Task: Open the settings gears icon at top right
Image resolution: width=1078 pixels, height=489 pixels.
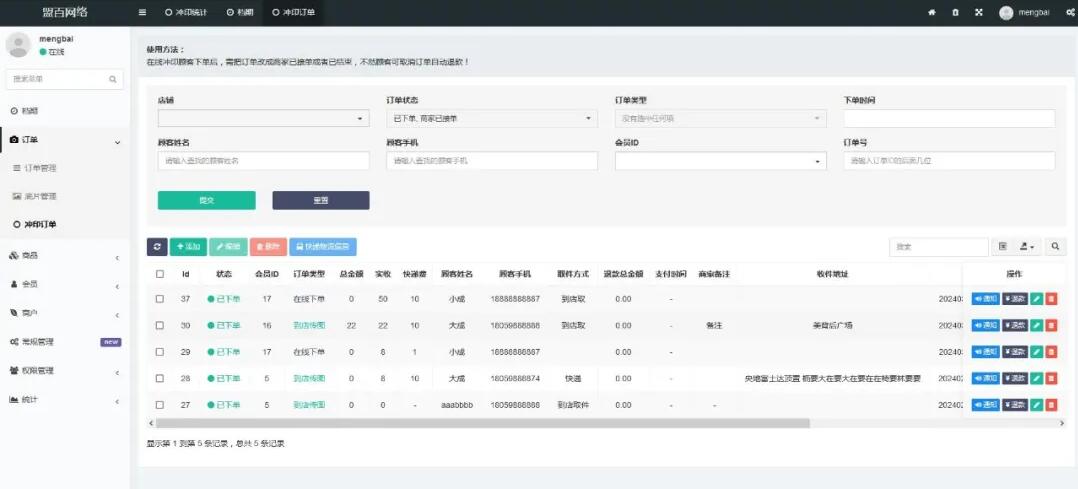Action: pyautogui.click(x=1070, y=12)
